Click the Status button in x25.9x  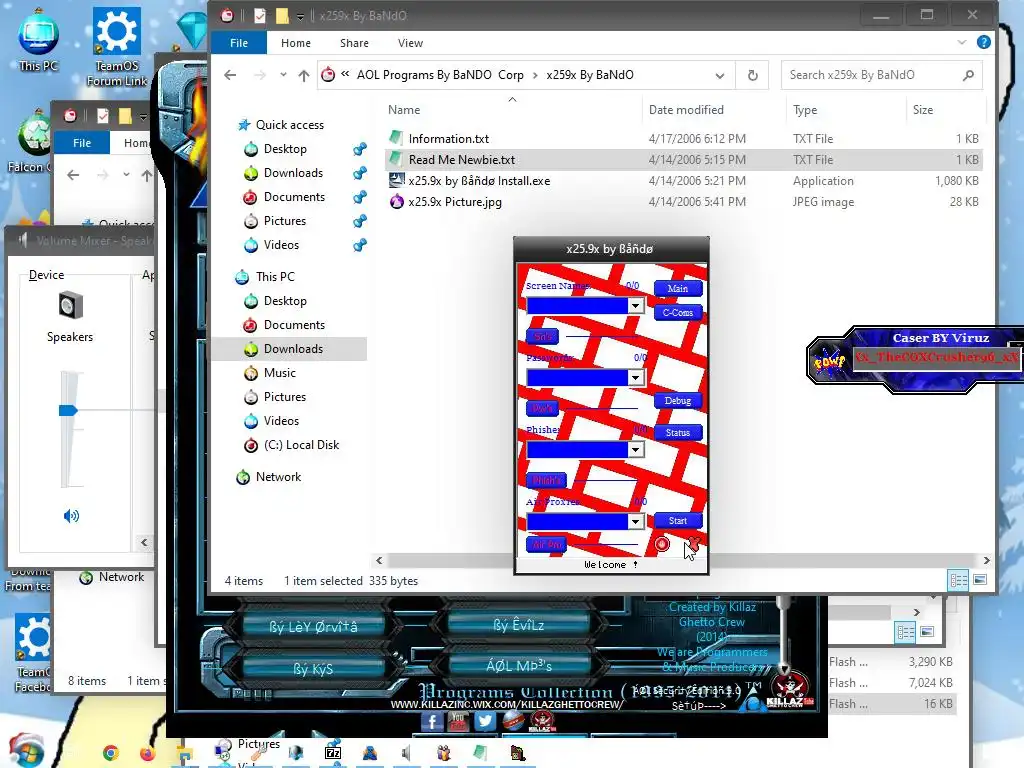tap(677, 432)
